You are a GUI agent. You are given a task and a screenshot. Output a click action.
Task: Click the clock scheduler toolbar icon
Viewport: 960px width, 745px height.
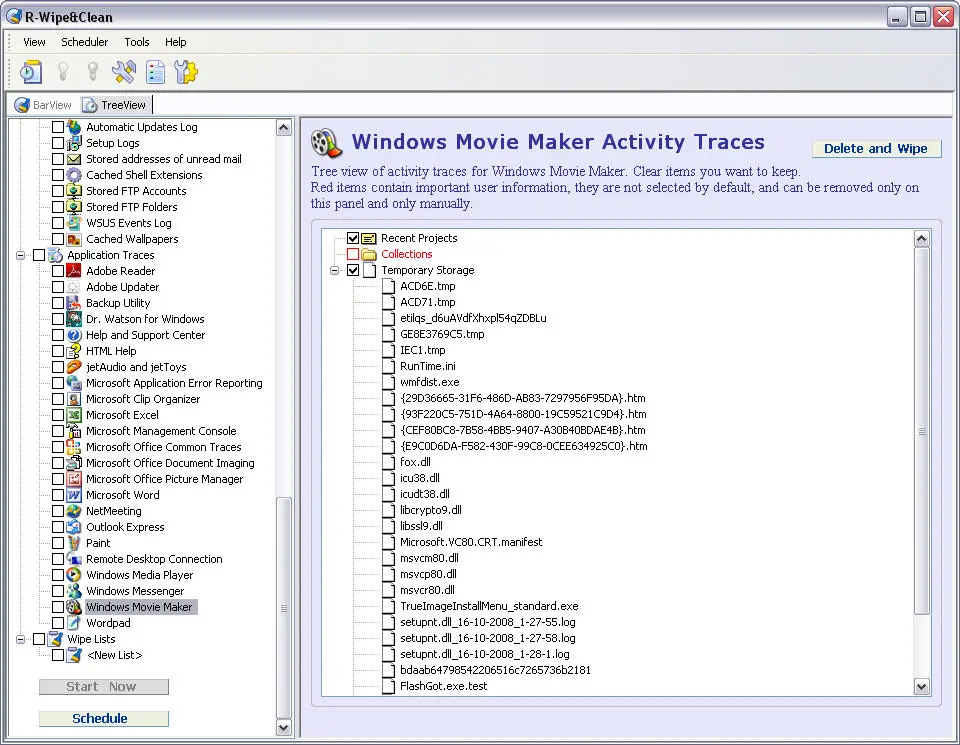(x=31, y=72)
